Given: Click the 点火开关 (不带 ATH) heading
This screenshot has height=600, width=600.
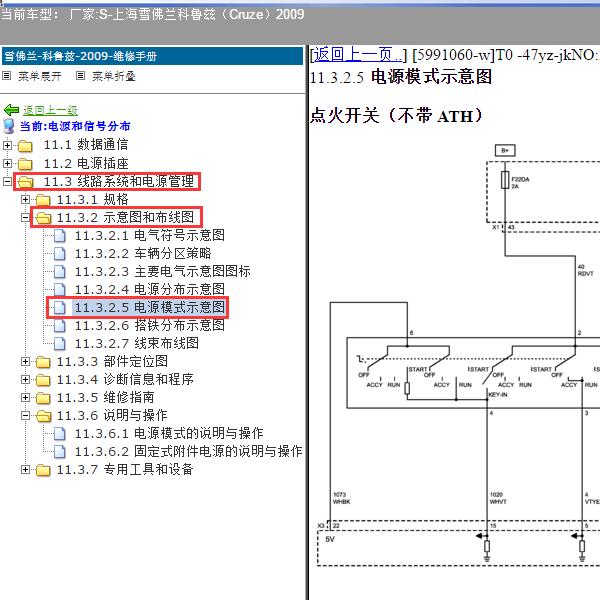Looking at the screenshot, I should 396,116.
